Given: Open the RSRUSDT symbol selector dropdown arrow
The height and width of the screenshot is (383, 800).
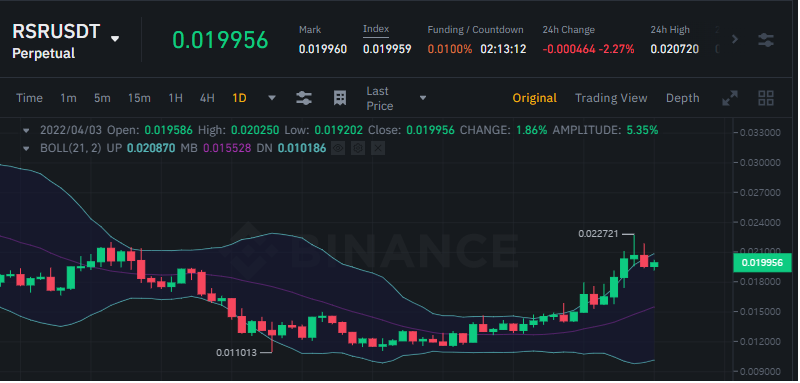Looking at the screenshot, I should tap(115, 39).
